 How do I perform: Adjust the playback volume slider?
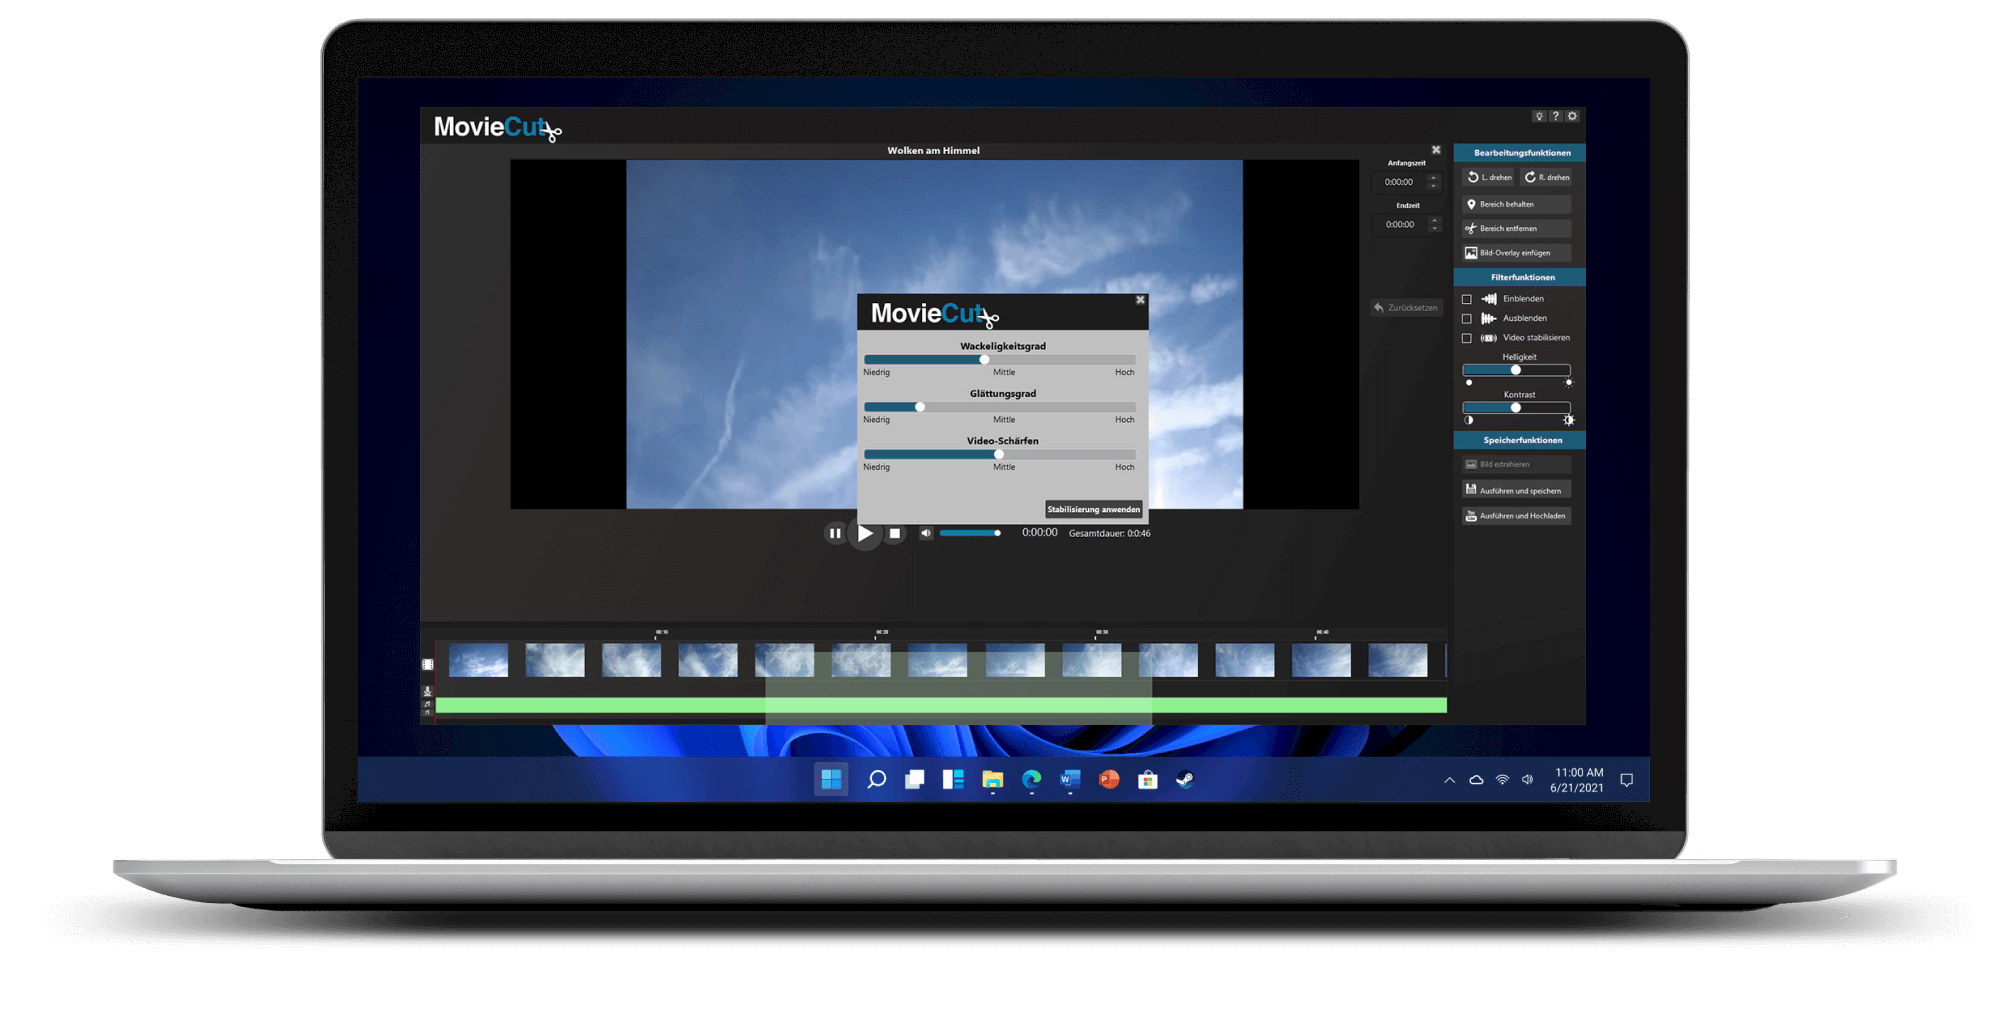[970, 533]
